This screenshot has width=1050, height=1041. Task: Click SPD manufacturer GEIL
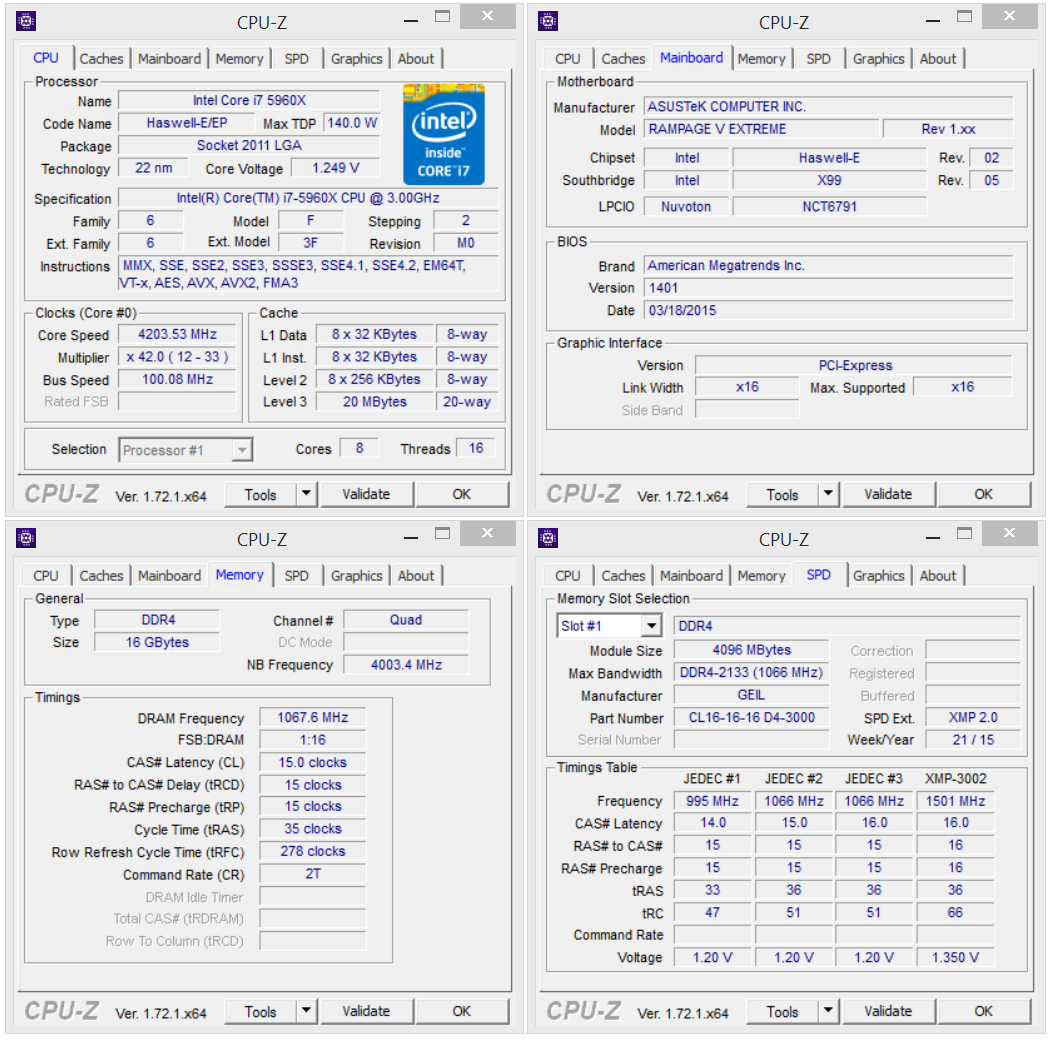[x=751, y=695]
